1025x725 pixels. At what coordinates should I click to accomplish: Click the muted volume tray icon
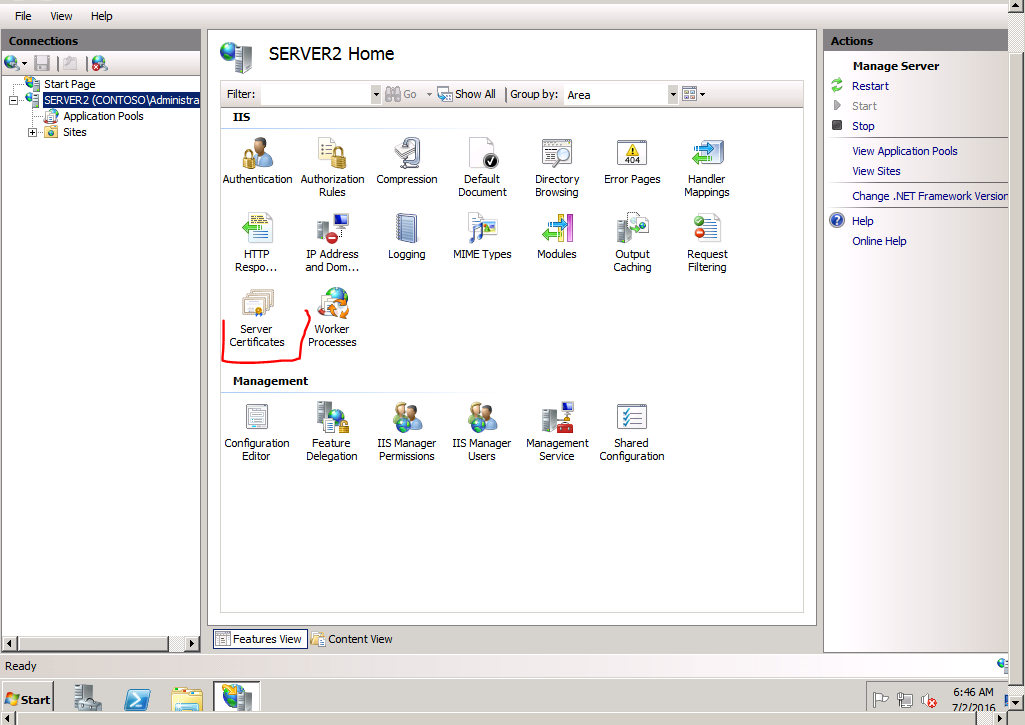pos(929,701)
